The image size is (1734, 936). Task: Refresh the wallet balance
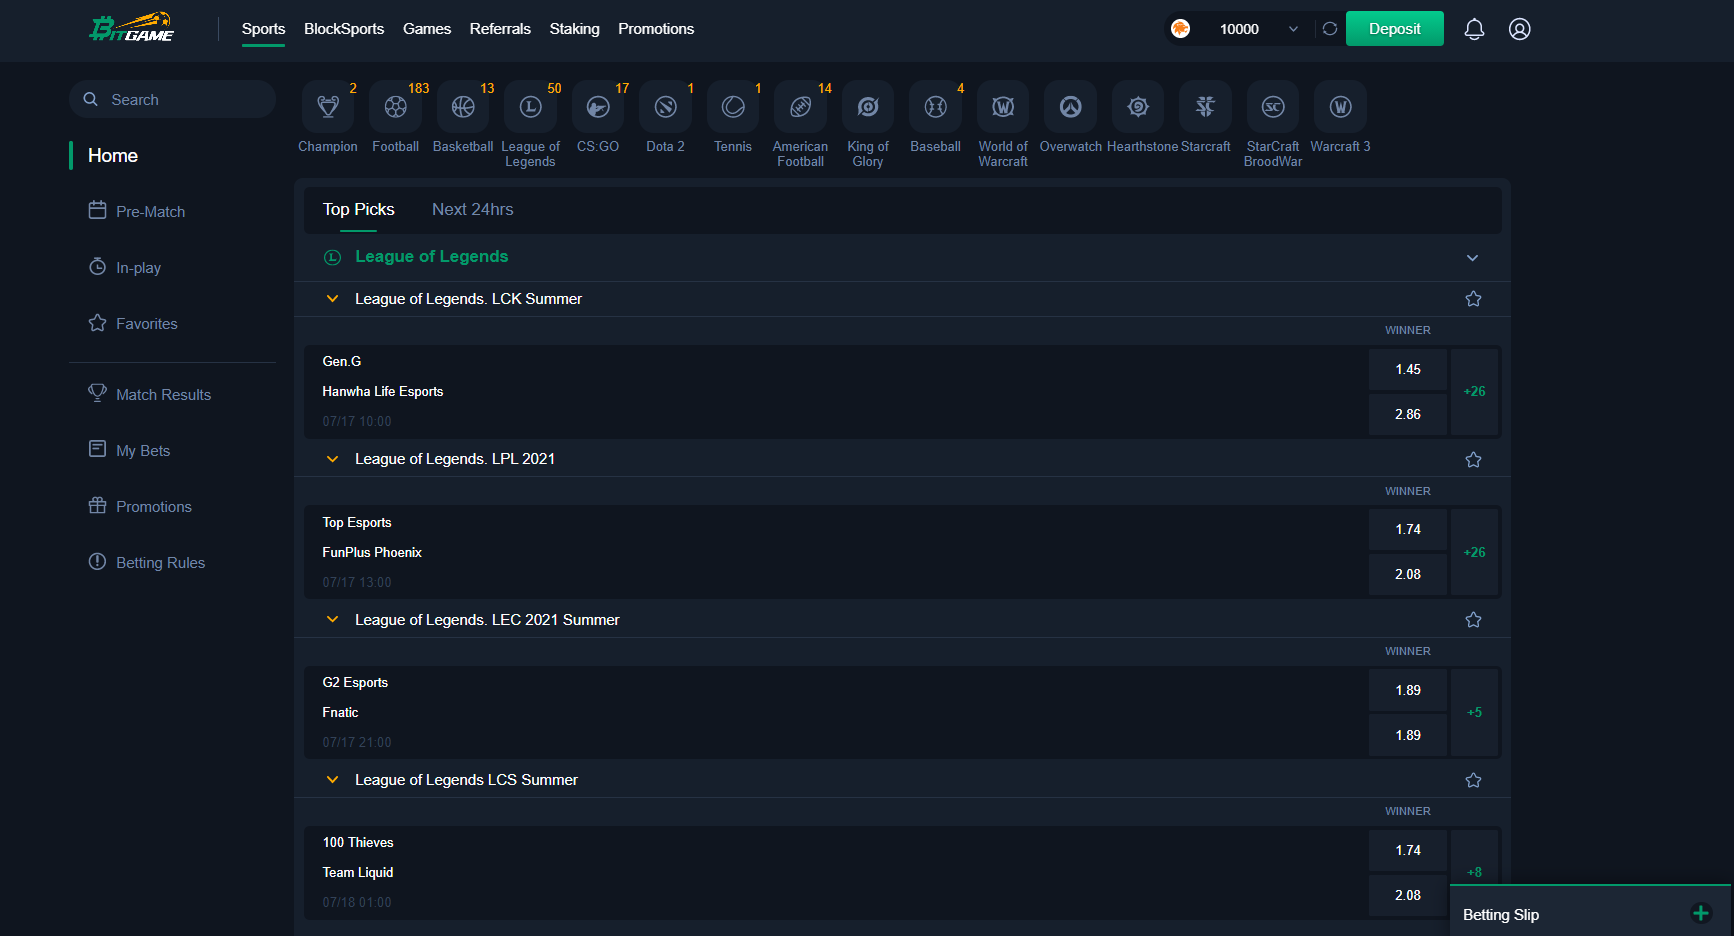[x=1330, y=29]
